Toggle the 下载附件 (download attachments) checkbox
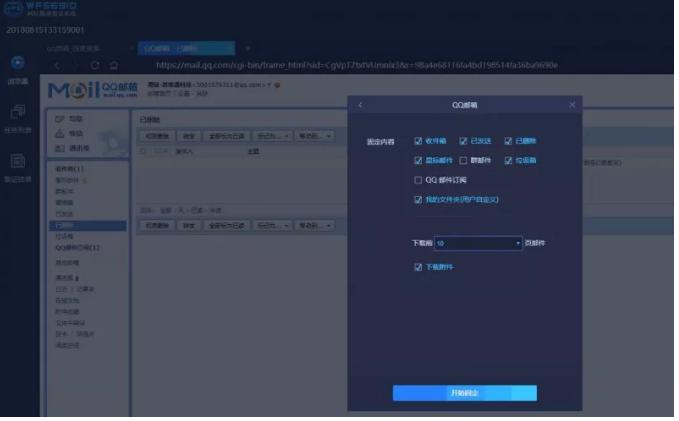Image resolution: width=679 pixels, height=421 pixels. pyautogui.click(x=418, y=267)
